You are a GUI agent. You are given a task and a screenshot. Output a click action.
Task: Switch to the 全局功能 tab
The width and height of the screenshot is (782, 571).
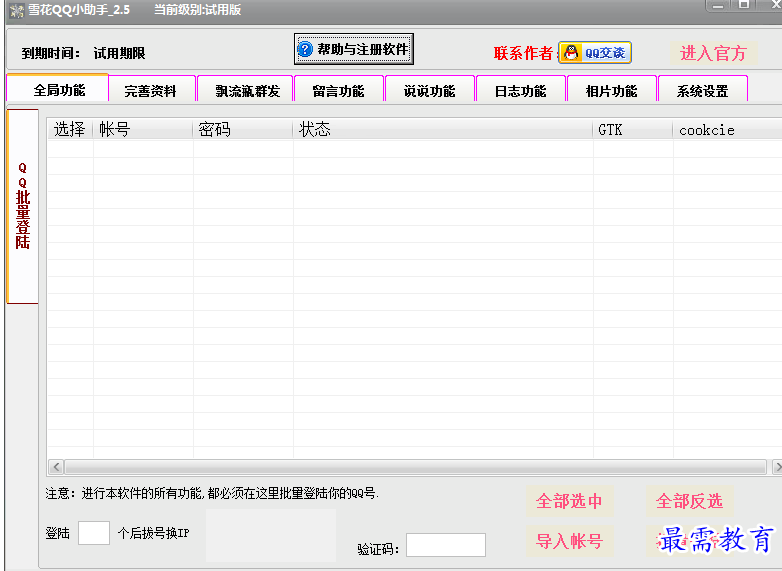[58, 89]
